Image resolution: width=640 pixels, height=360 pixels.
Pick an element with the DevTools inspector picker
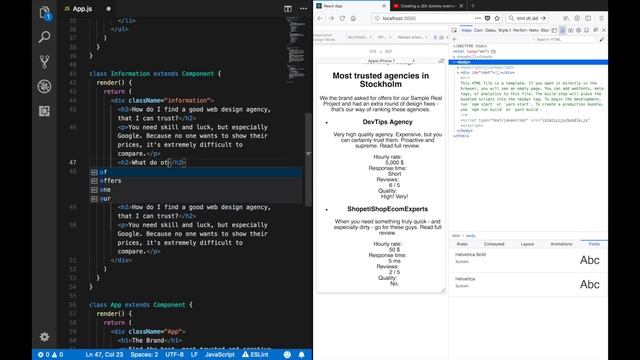click(454, 30)
